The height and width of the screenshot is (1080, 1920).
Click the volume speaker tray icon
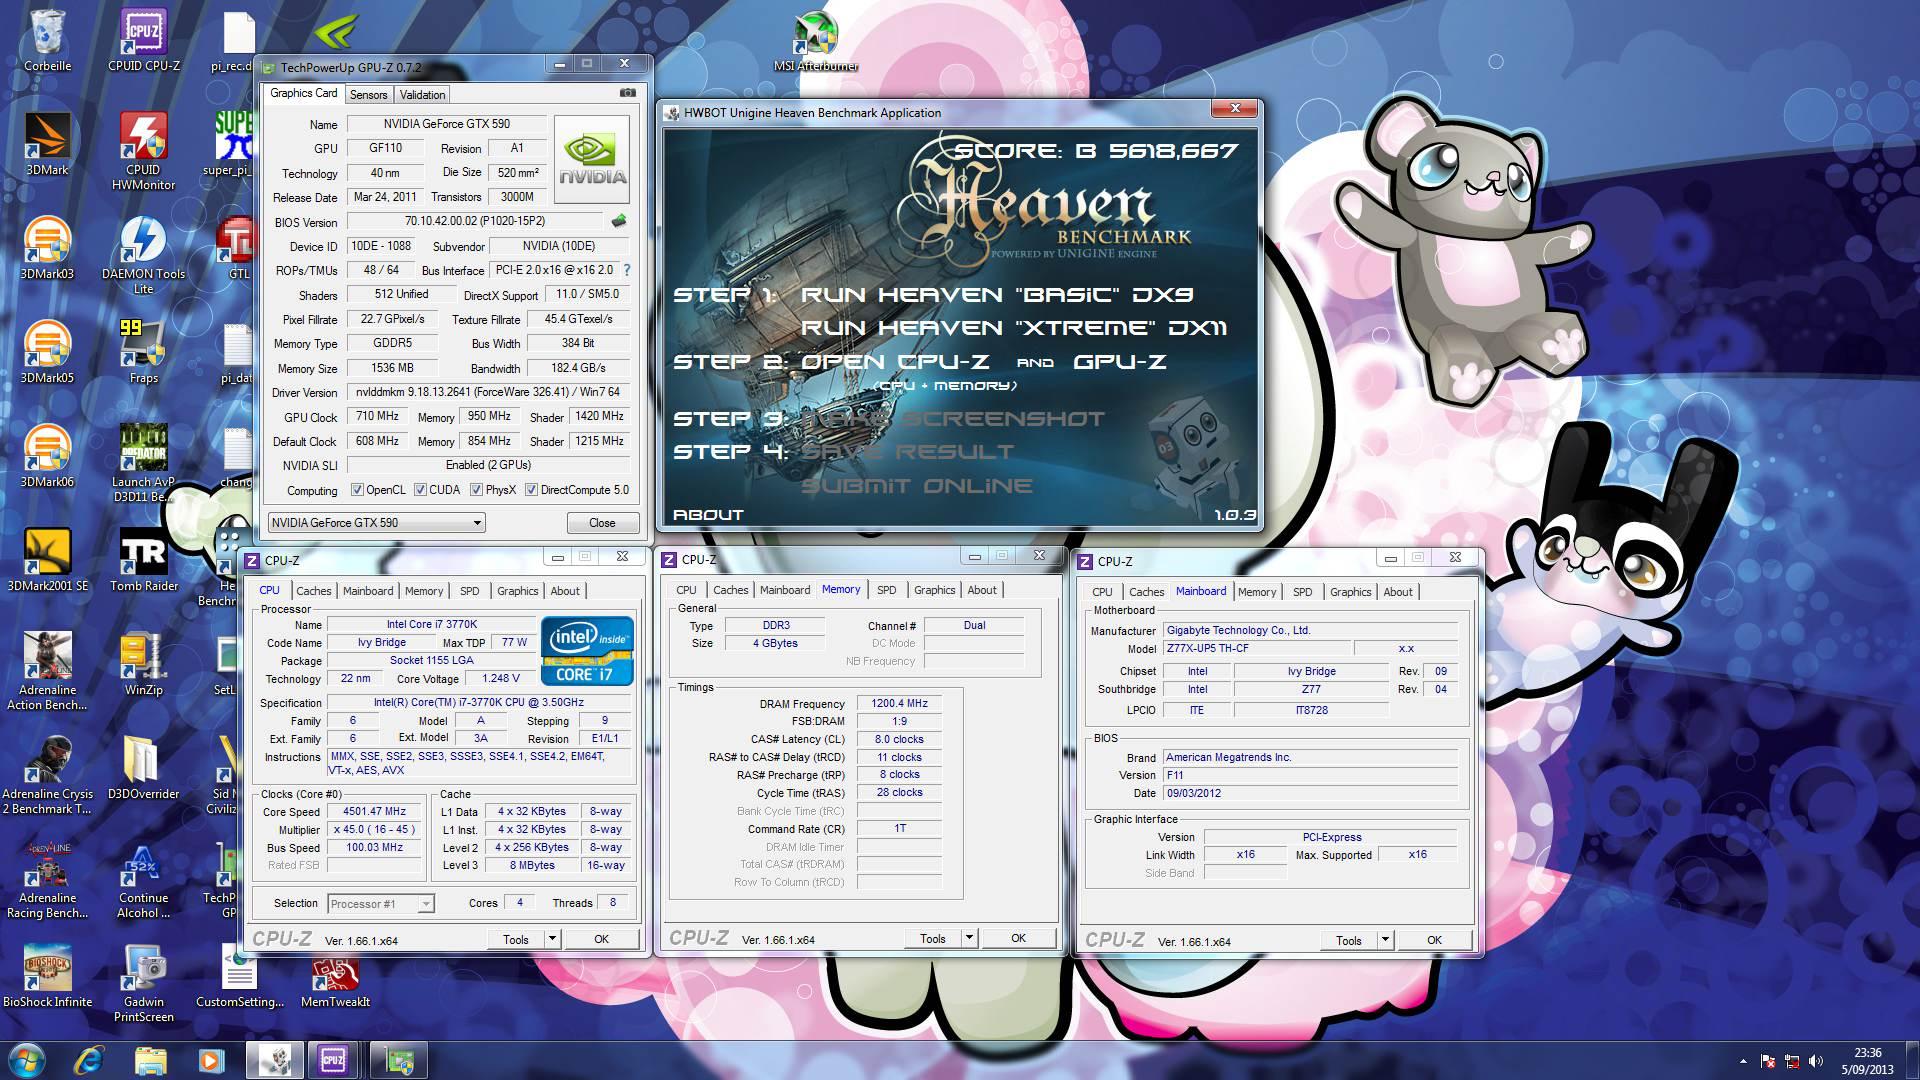1816,1061
